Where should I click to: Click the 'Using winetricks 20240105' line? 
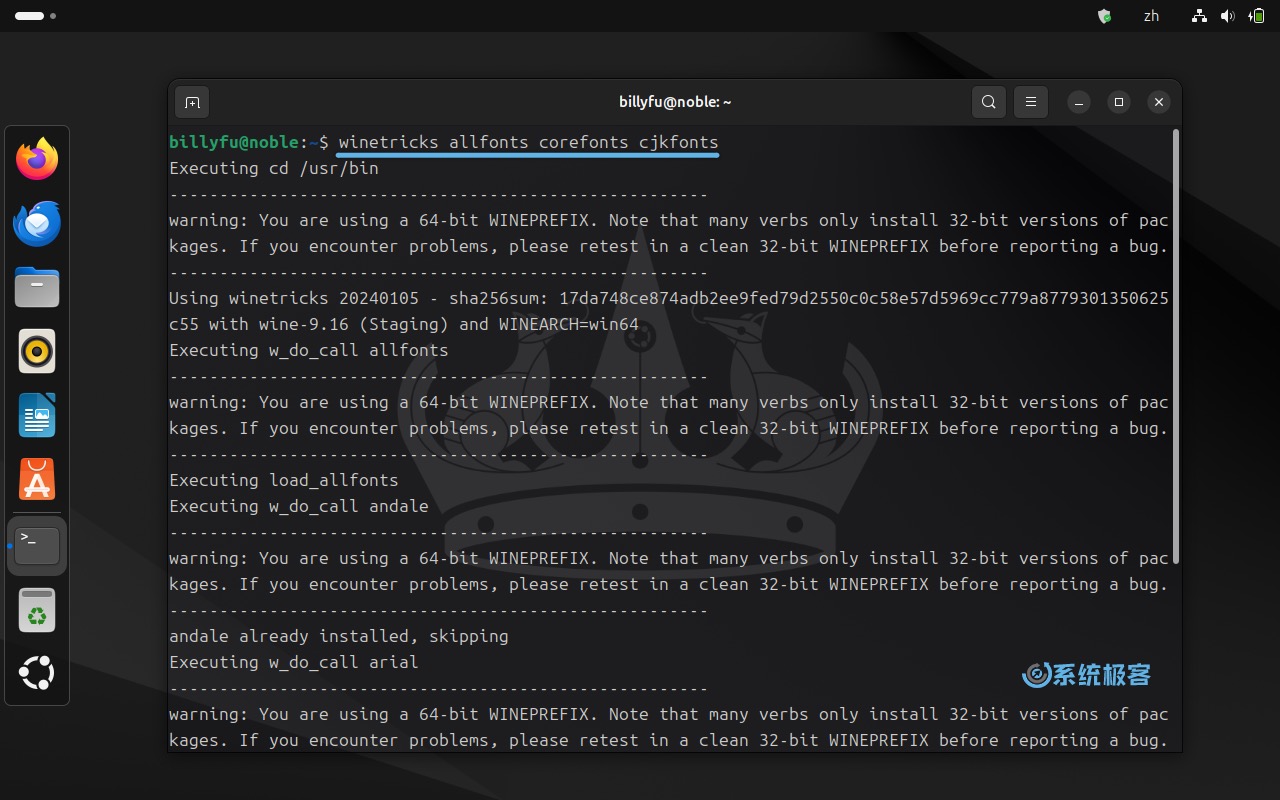(x=669, y=298)
